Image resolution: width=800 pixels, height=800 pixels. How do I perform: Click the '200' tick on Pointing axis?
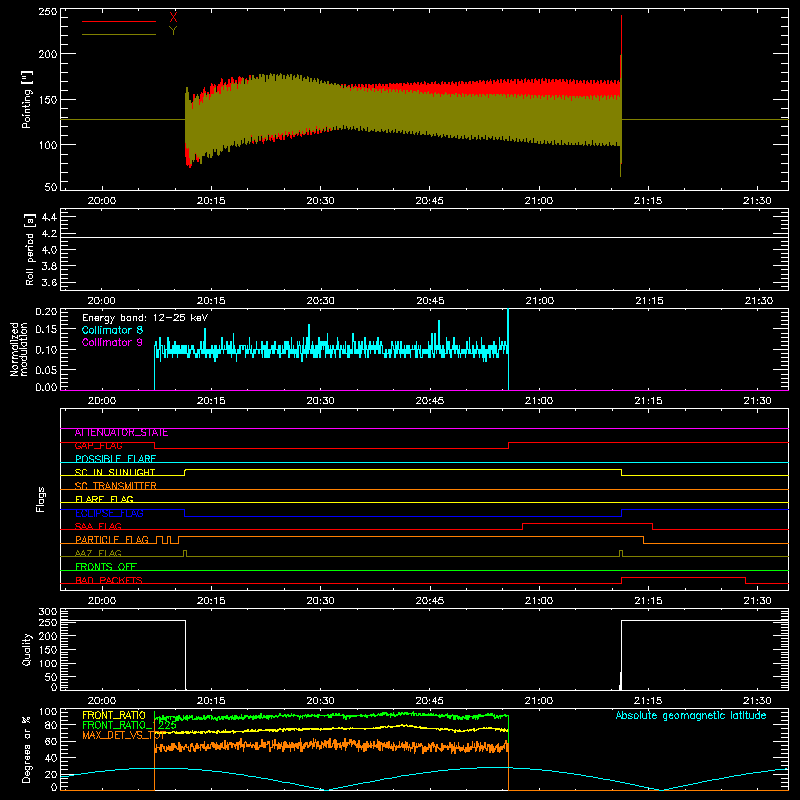pyautogui.click(x=48, y=54)
